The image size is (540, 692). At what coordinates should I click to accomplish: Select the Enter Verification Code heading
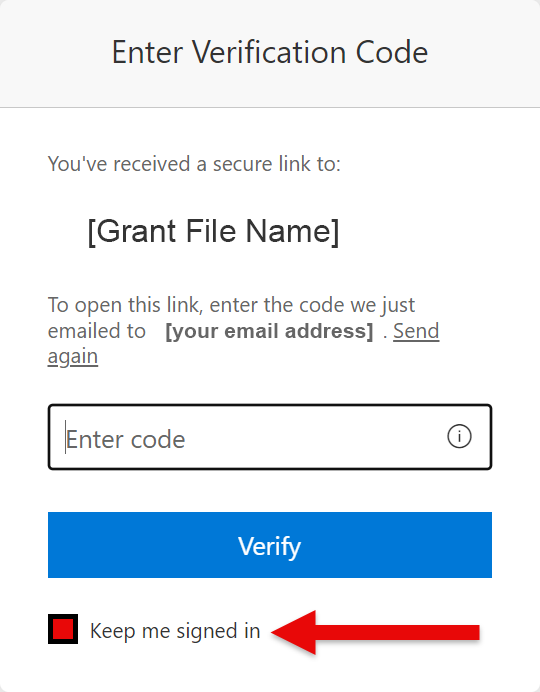pos(270,52)
